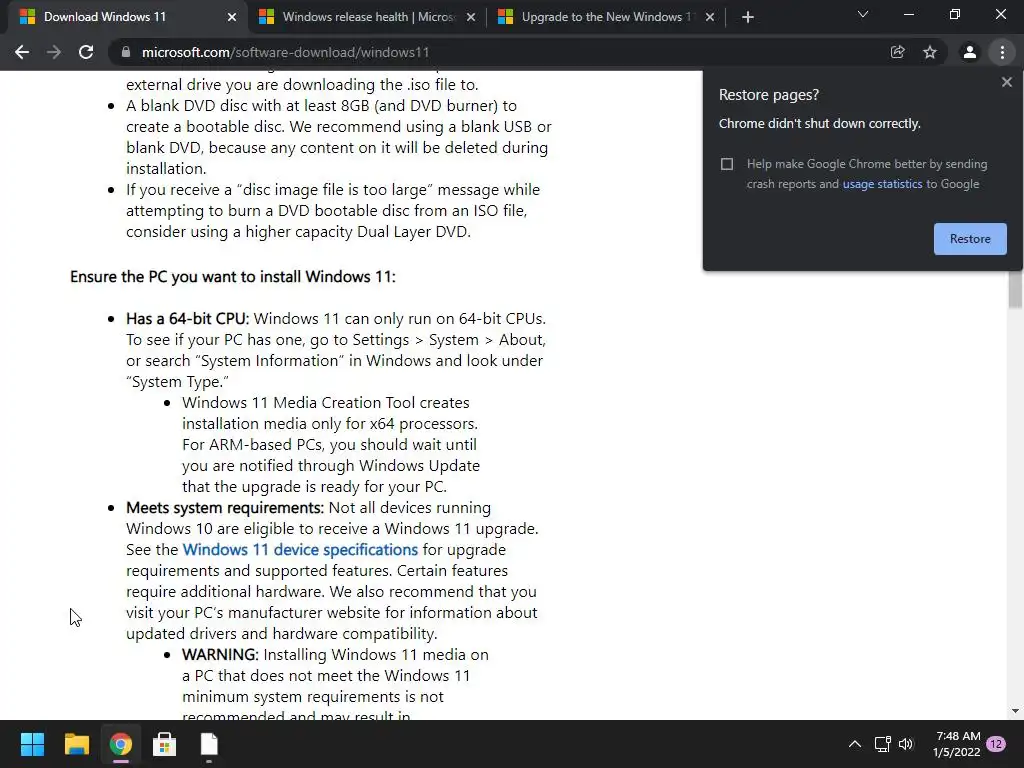Open File Explorer from taskbar
The width and height of the screenshot is (1024, 768).
(x=76, y=744)
